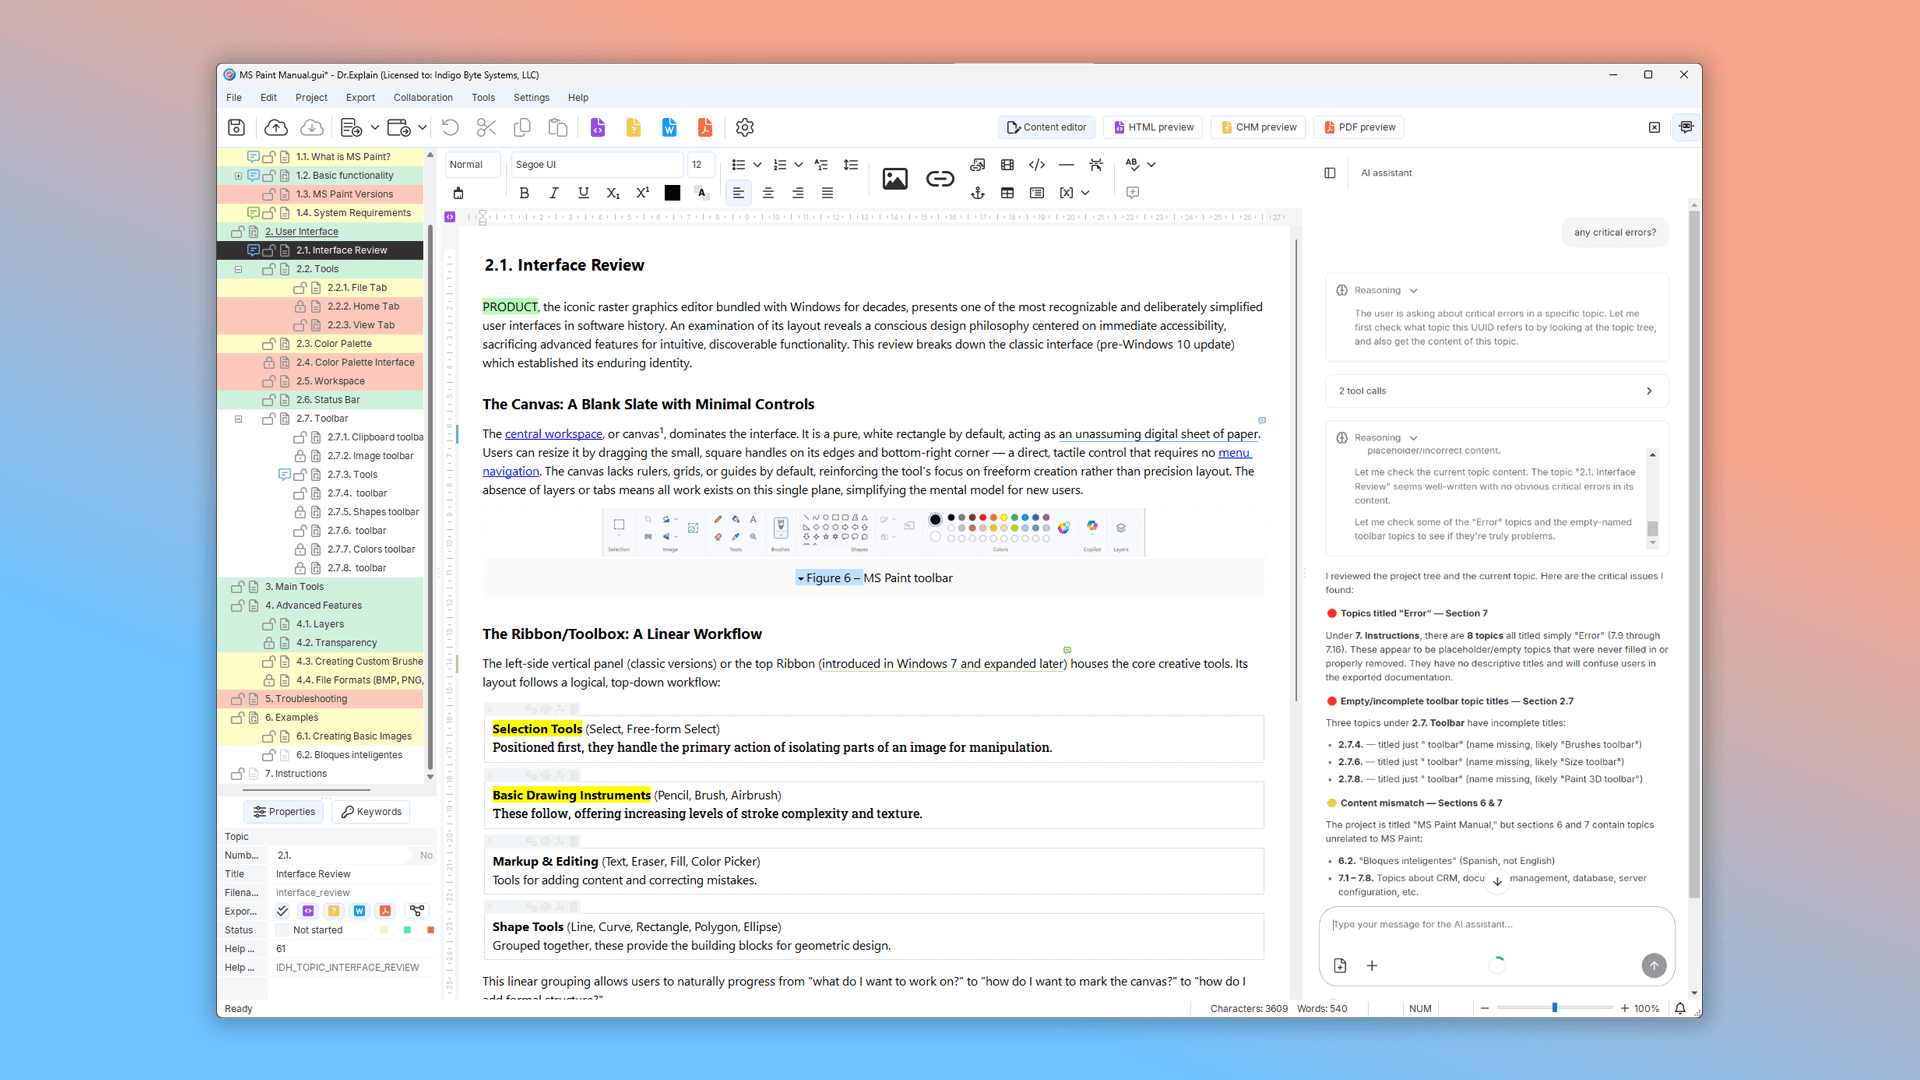Set status to the green color swatch

point(407,930)
